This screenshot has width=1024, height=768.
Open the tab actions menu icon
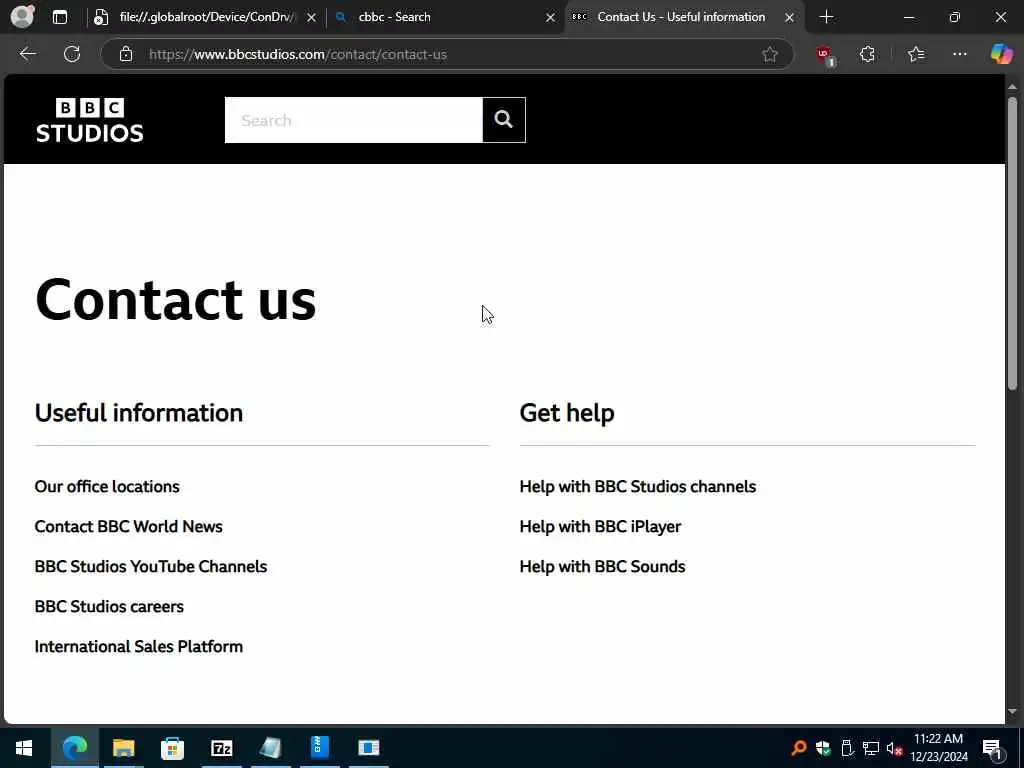click(x=59, y=17)
